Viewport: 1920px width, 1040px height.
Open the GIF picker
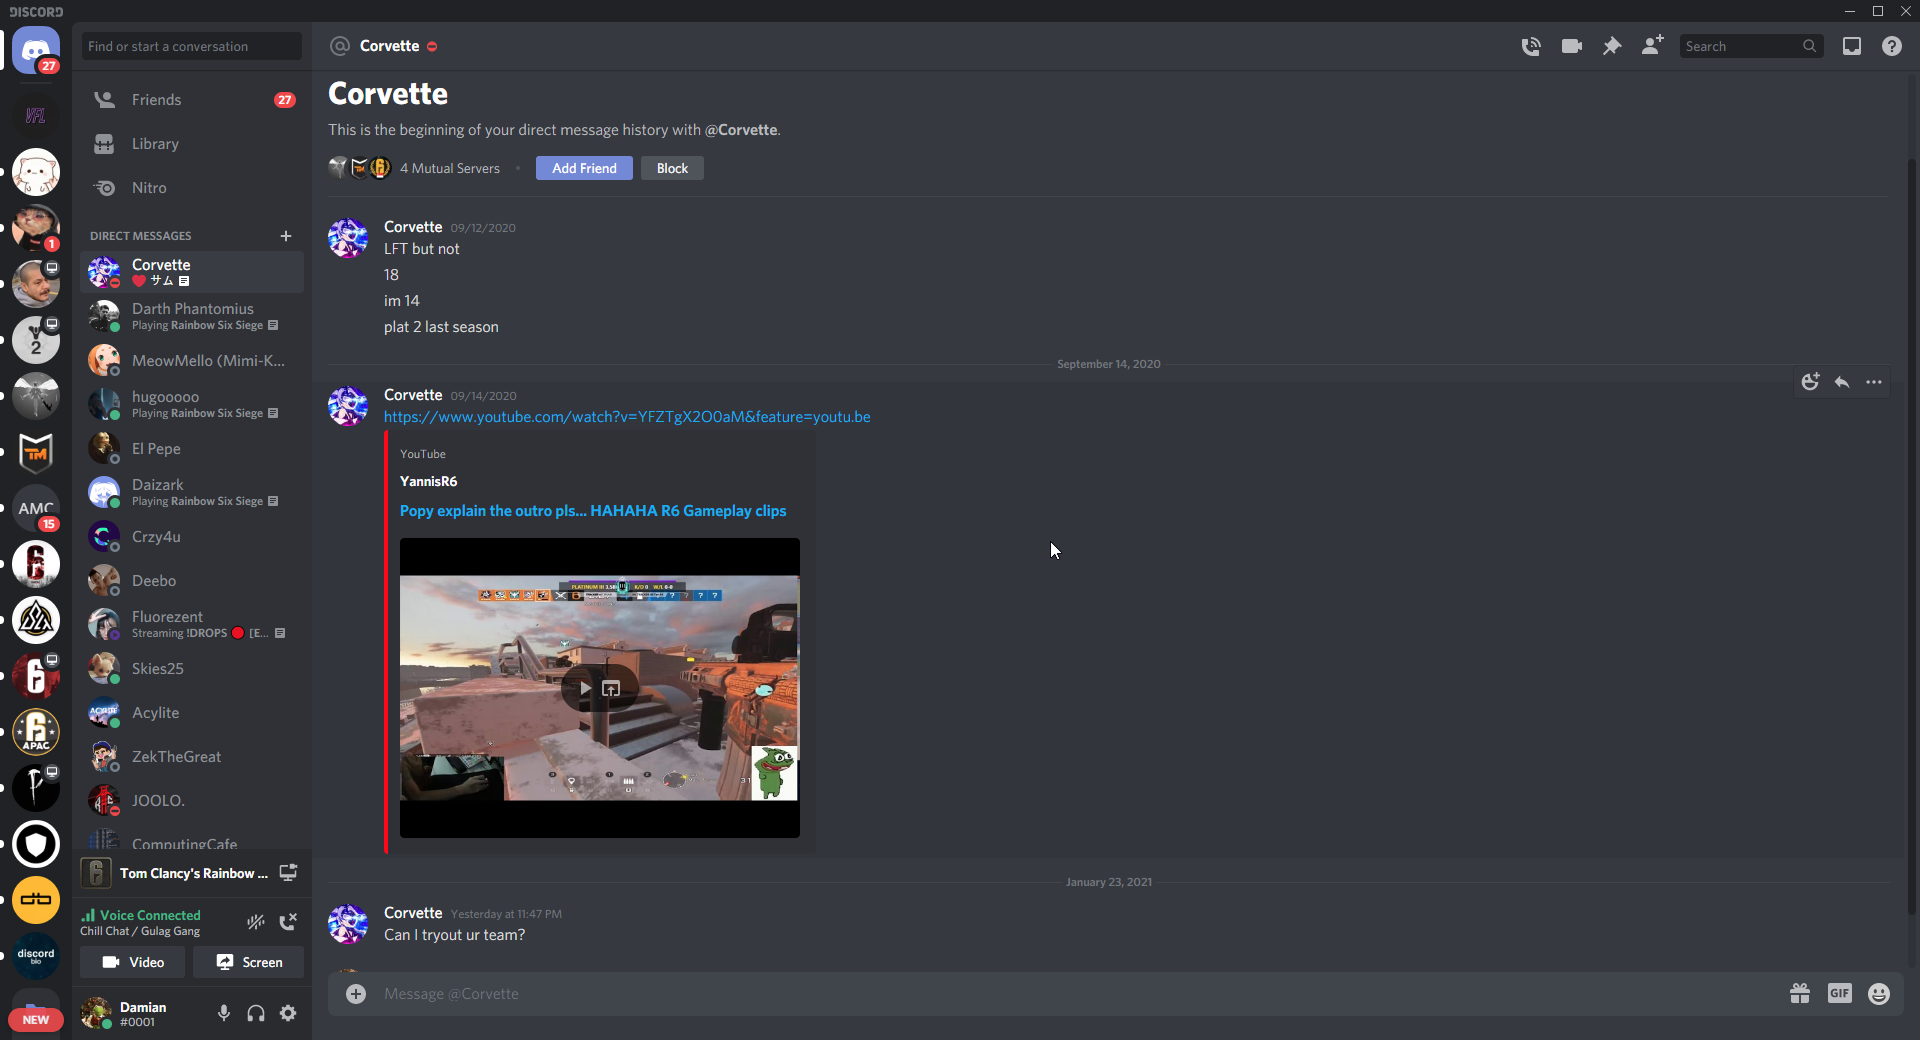point(1839,993)
